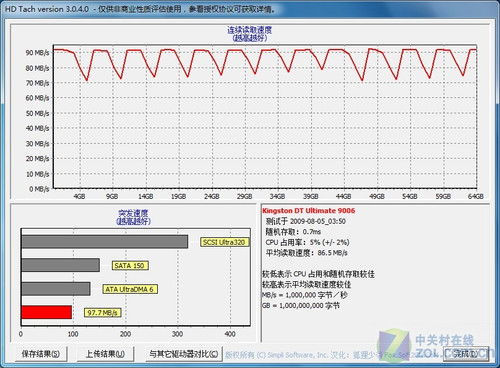Open 与其它驱动器对比(C) comparison button
This screenshot has height=368, width=500.
184,354
